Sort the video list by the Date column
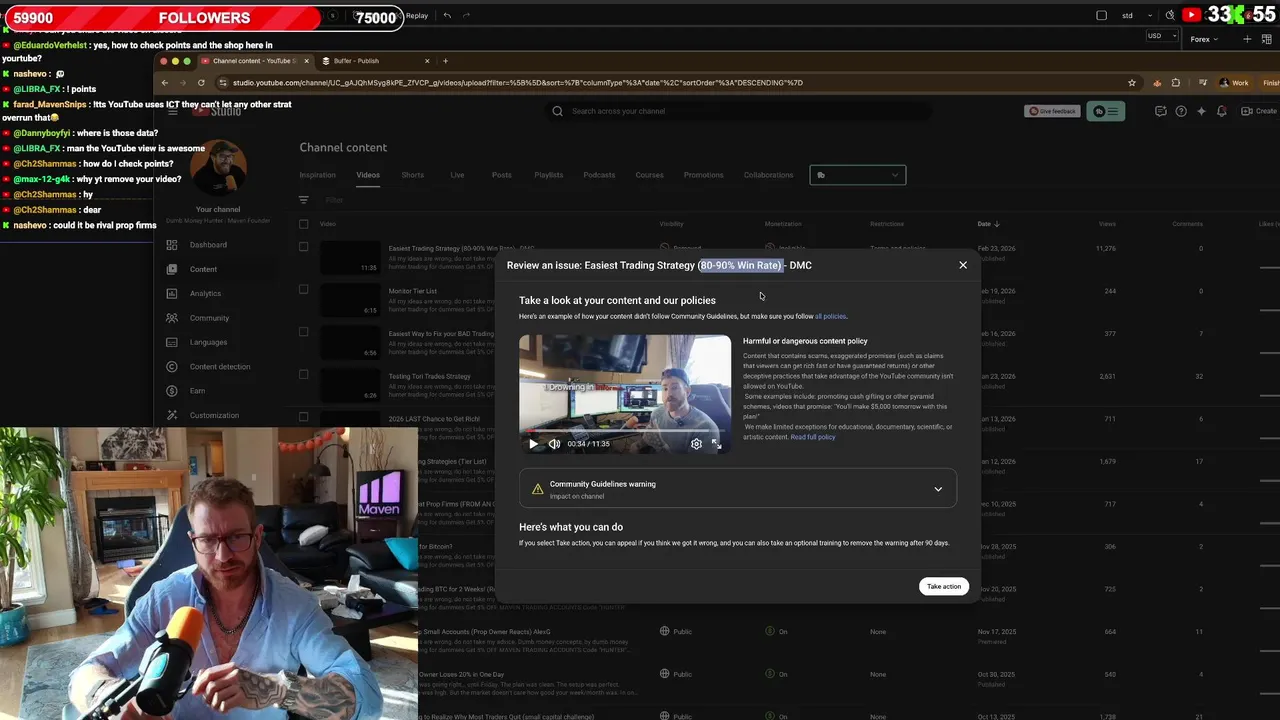The image size is (1280, 720). click(988, 224)
